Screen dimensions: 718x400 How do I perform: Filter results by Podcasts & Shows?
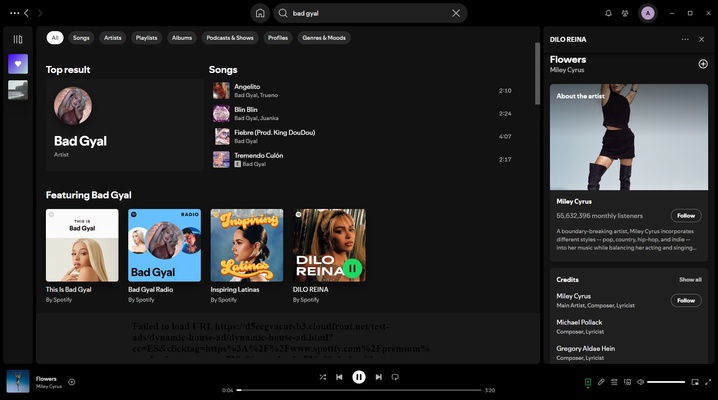[x=230, y=38]
